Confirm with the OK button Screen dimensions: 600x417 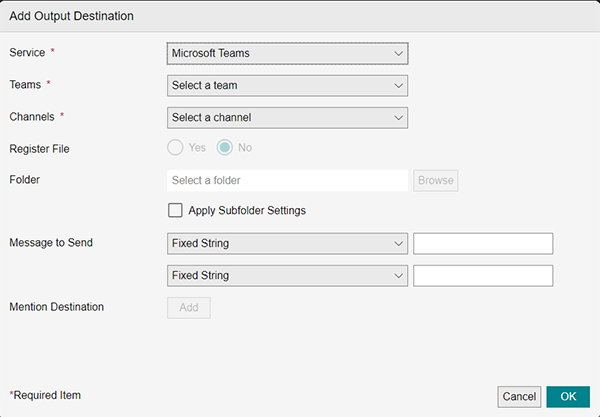tap(568, 397)
